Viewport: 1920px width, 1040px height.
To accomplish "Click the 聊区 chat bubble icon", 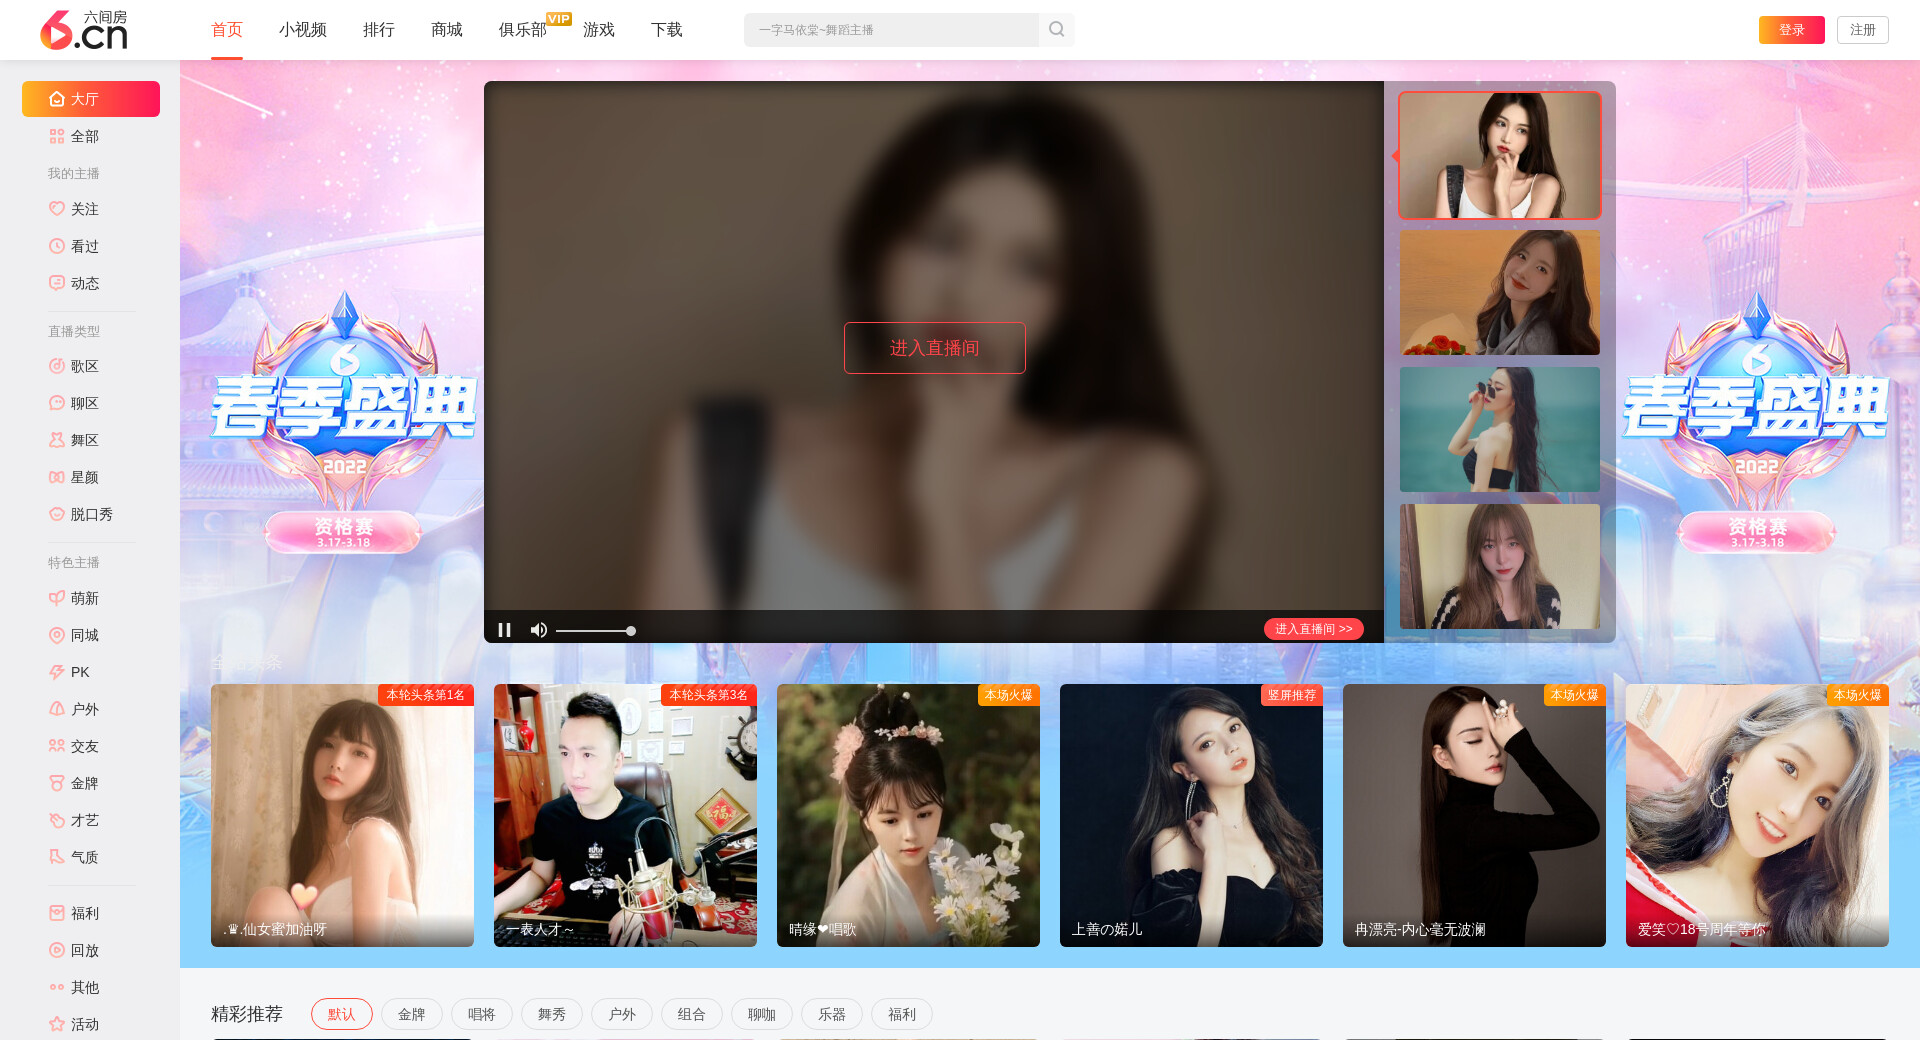I will (x=57, y=403).
